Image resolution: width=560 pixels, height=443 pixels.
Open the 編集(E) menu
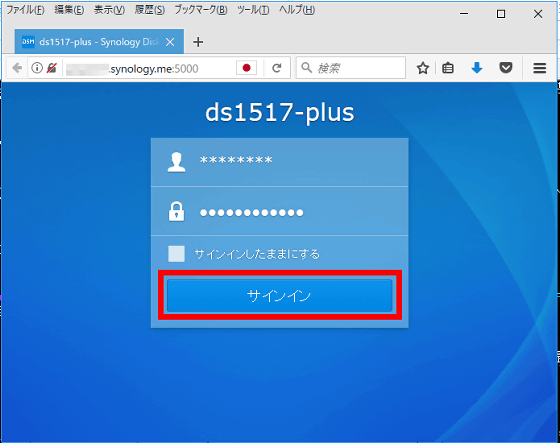pos(69,10)
